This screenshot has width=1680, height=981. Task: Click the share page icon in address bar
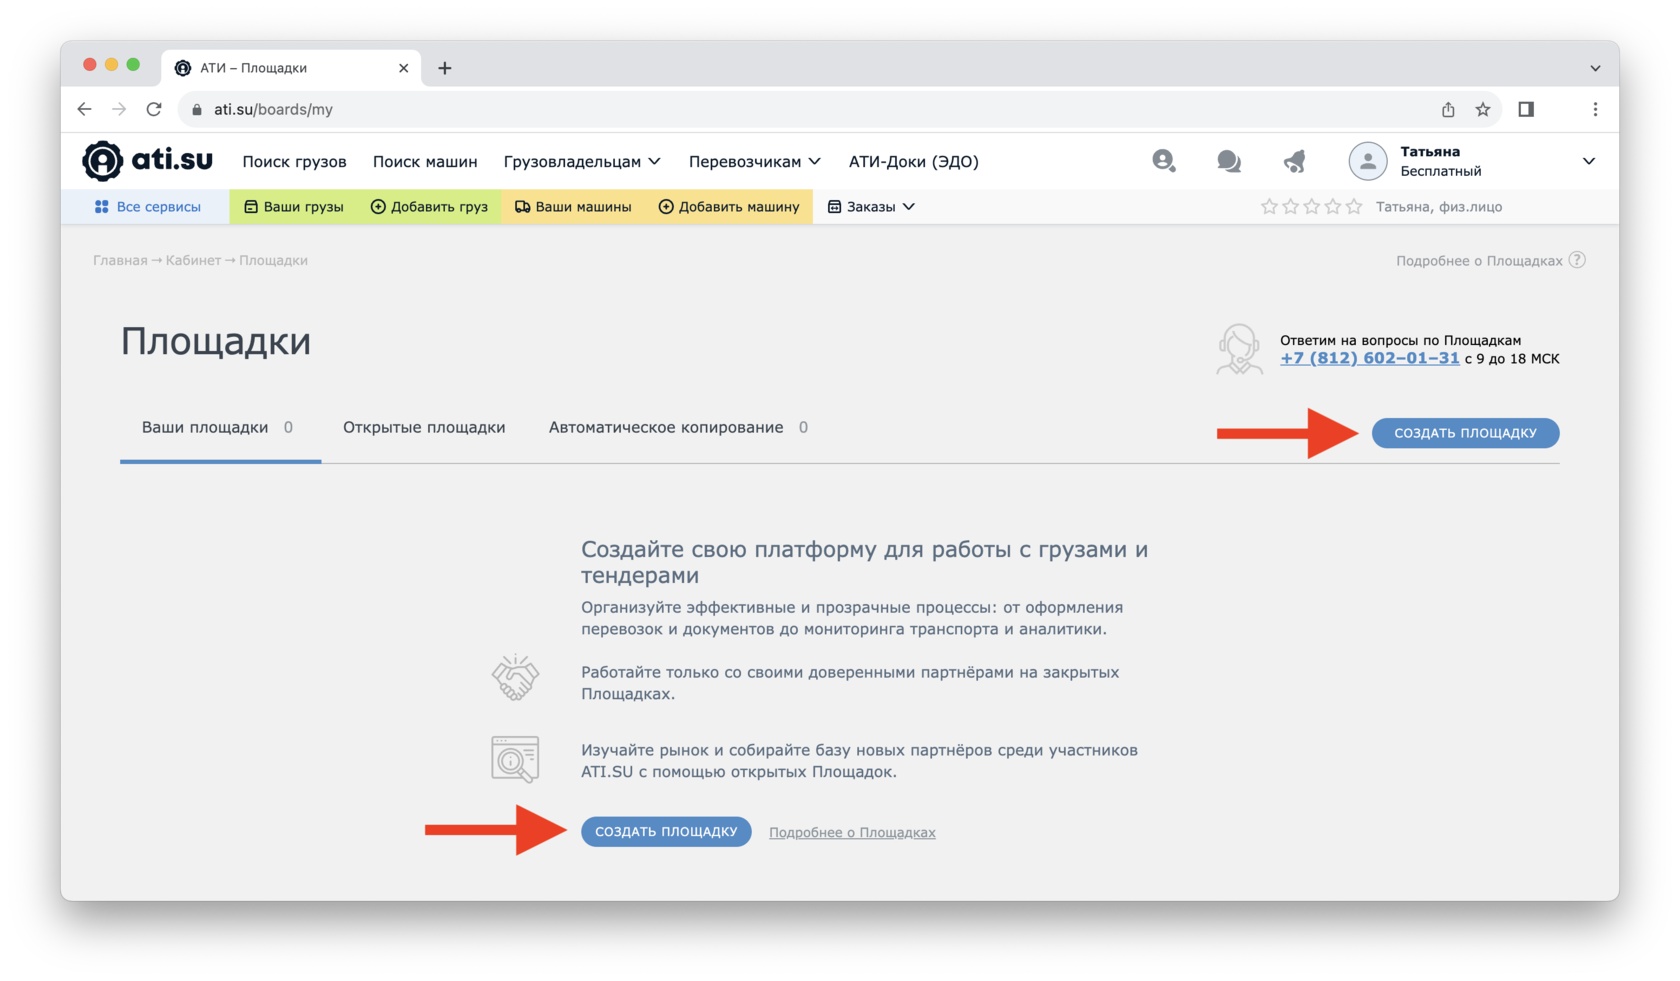pos(1448,109)
